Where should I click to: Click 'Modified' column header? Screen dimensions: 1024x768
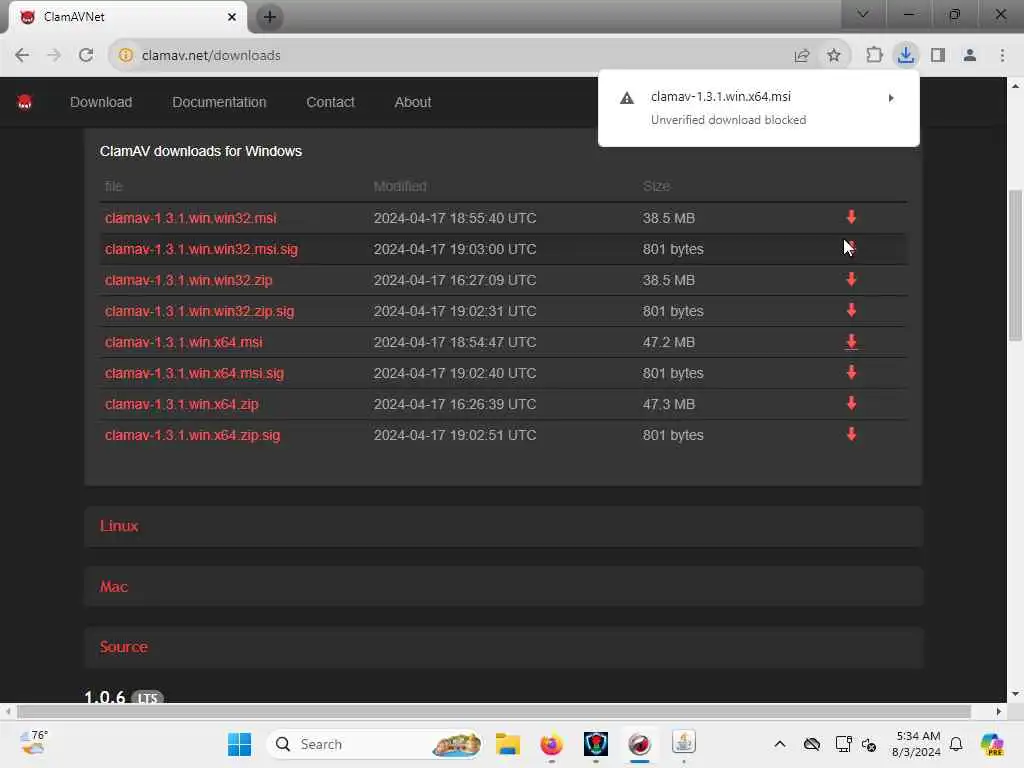click(x=400, y=186)
